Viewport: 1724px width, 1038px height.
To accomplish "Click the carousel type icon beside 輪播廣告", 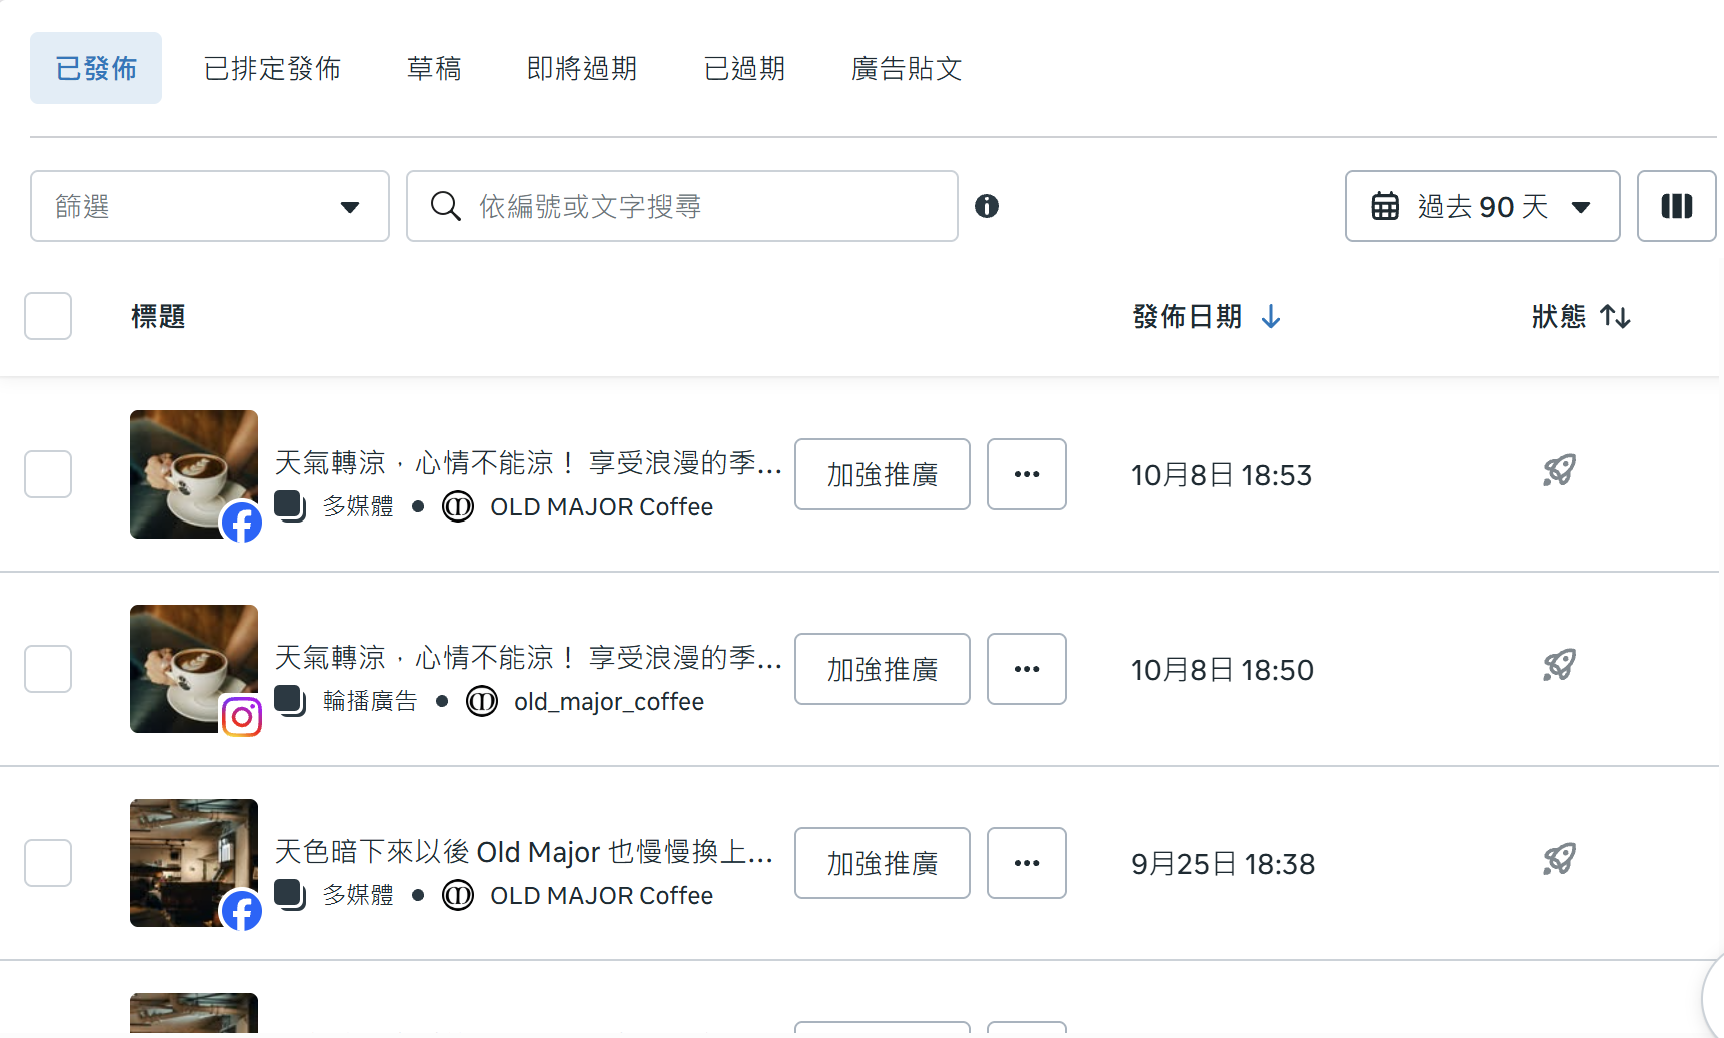I will tap(290, 700).
